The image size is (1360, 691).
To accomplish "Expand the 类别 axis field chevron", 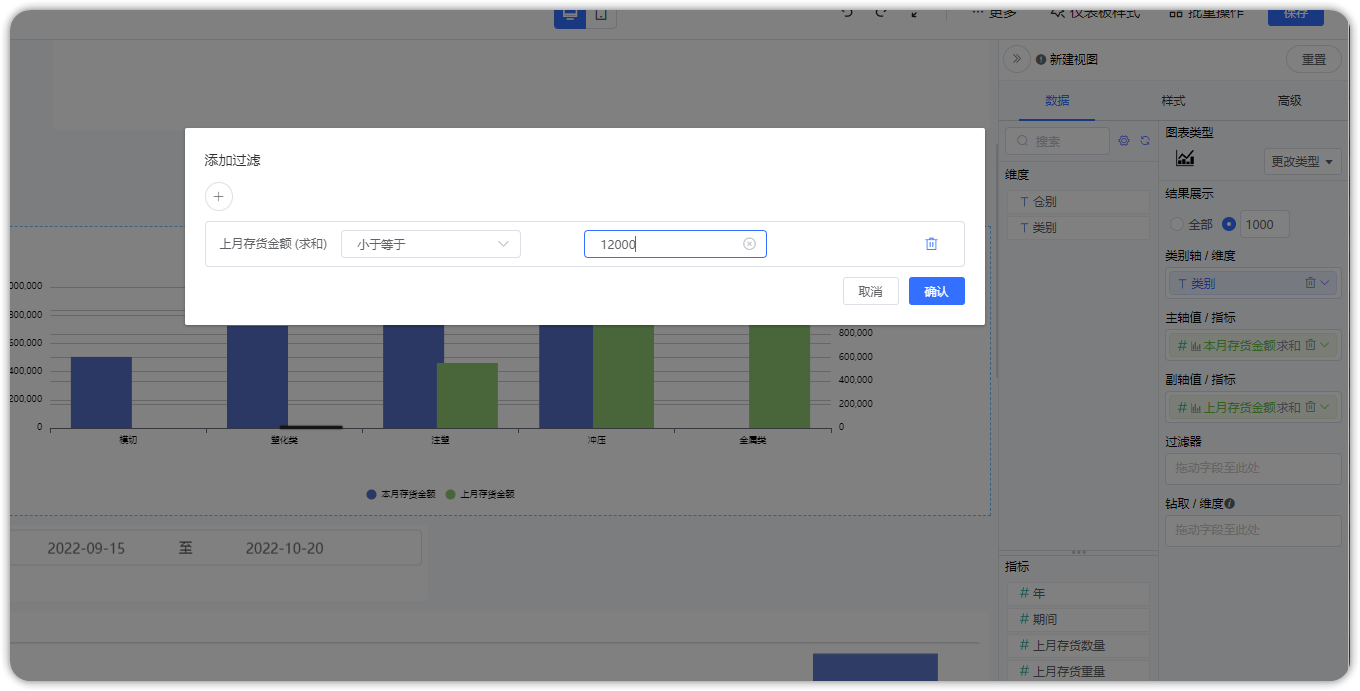I will coord(1326,283).
